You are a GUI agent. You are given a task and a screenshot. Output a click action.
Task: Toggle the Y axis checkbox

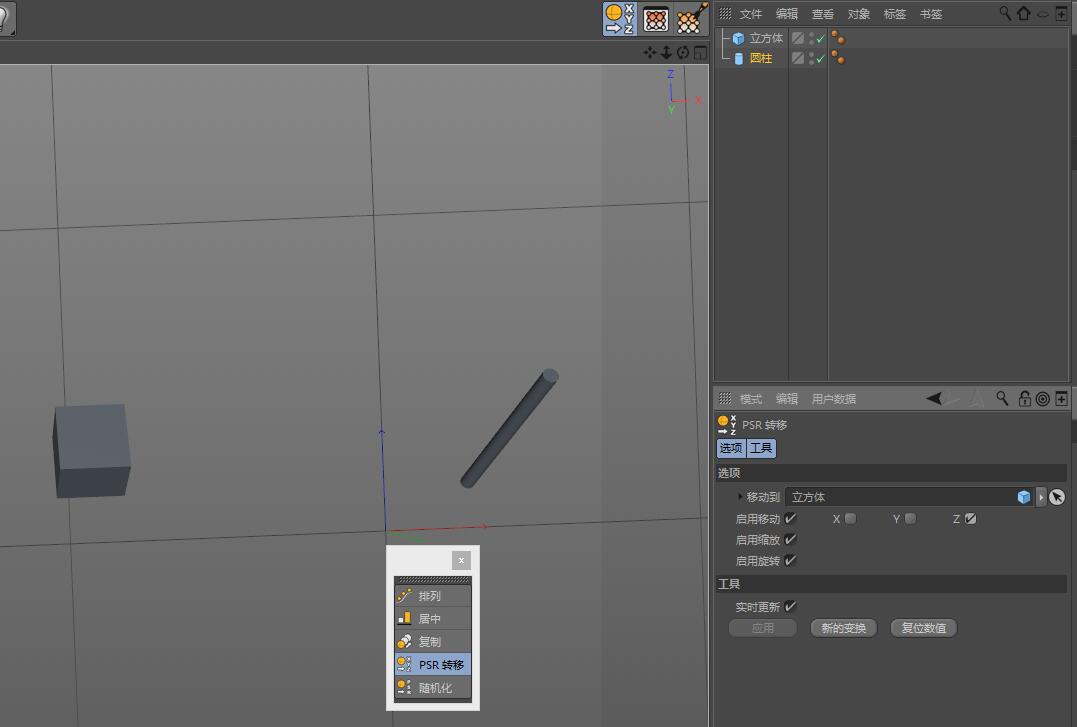click(910, 519)
